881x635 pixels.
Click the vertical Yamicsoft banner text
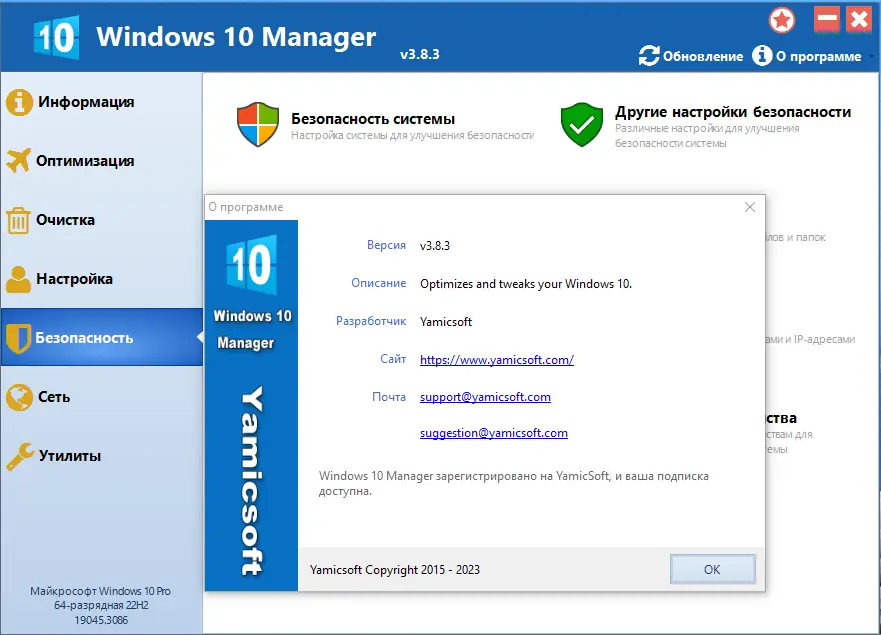(x=252, y=481)
